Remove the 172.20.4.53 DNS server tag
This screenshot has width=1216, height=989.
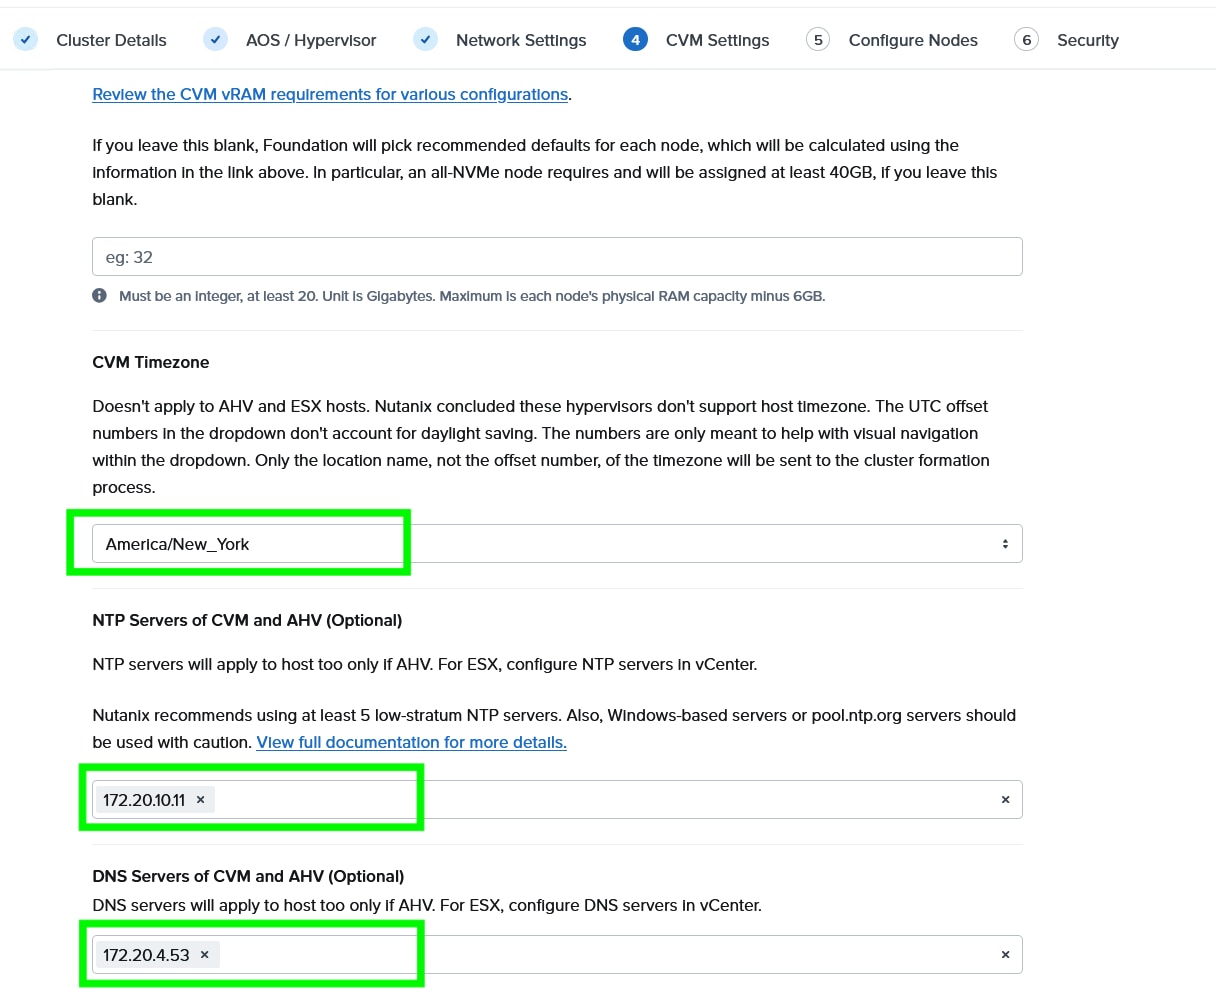(204, 955)
